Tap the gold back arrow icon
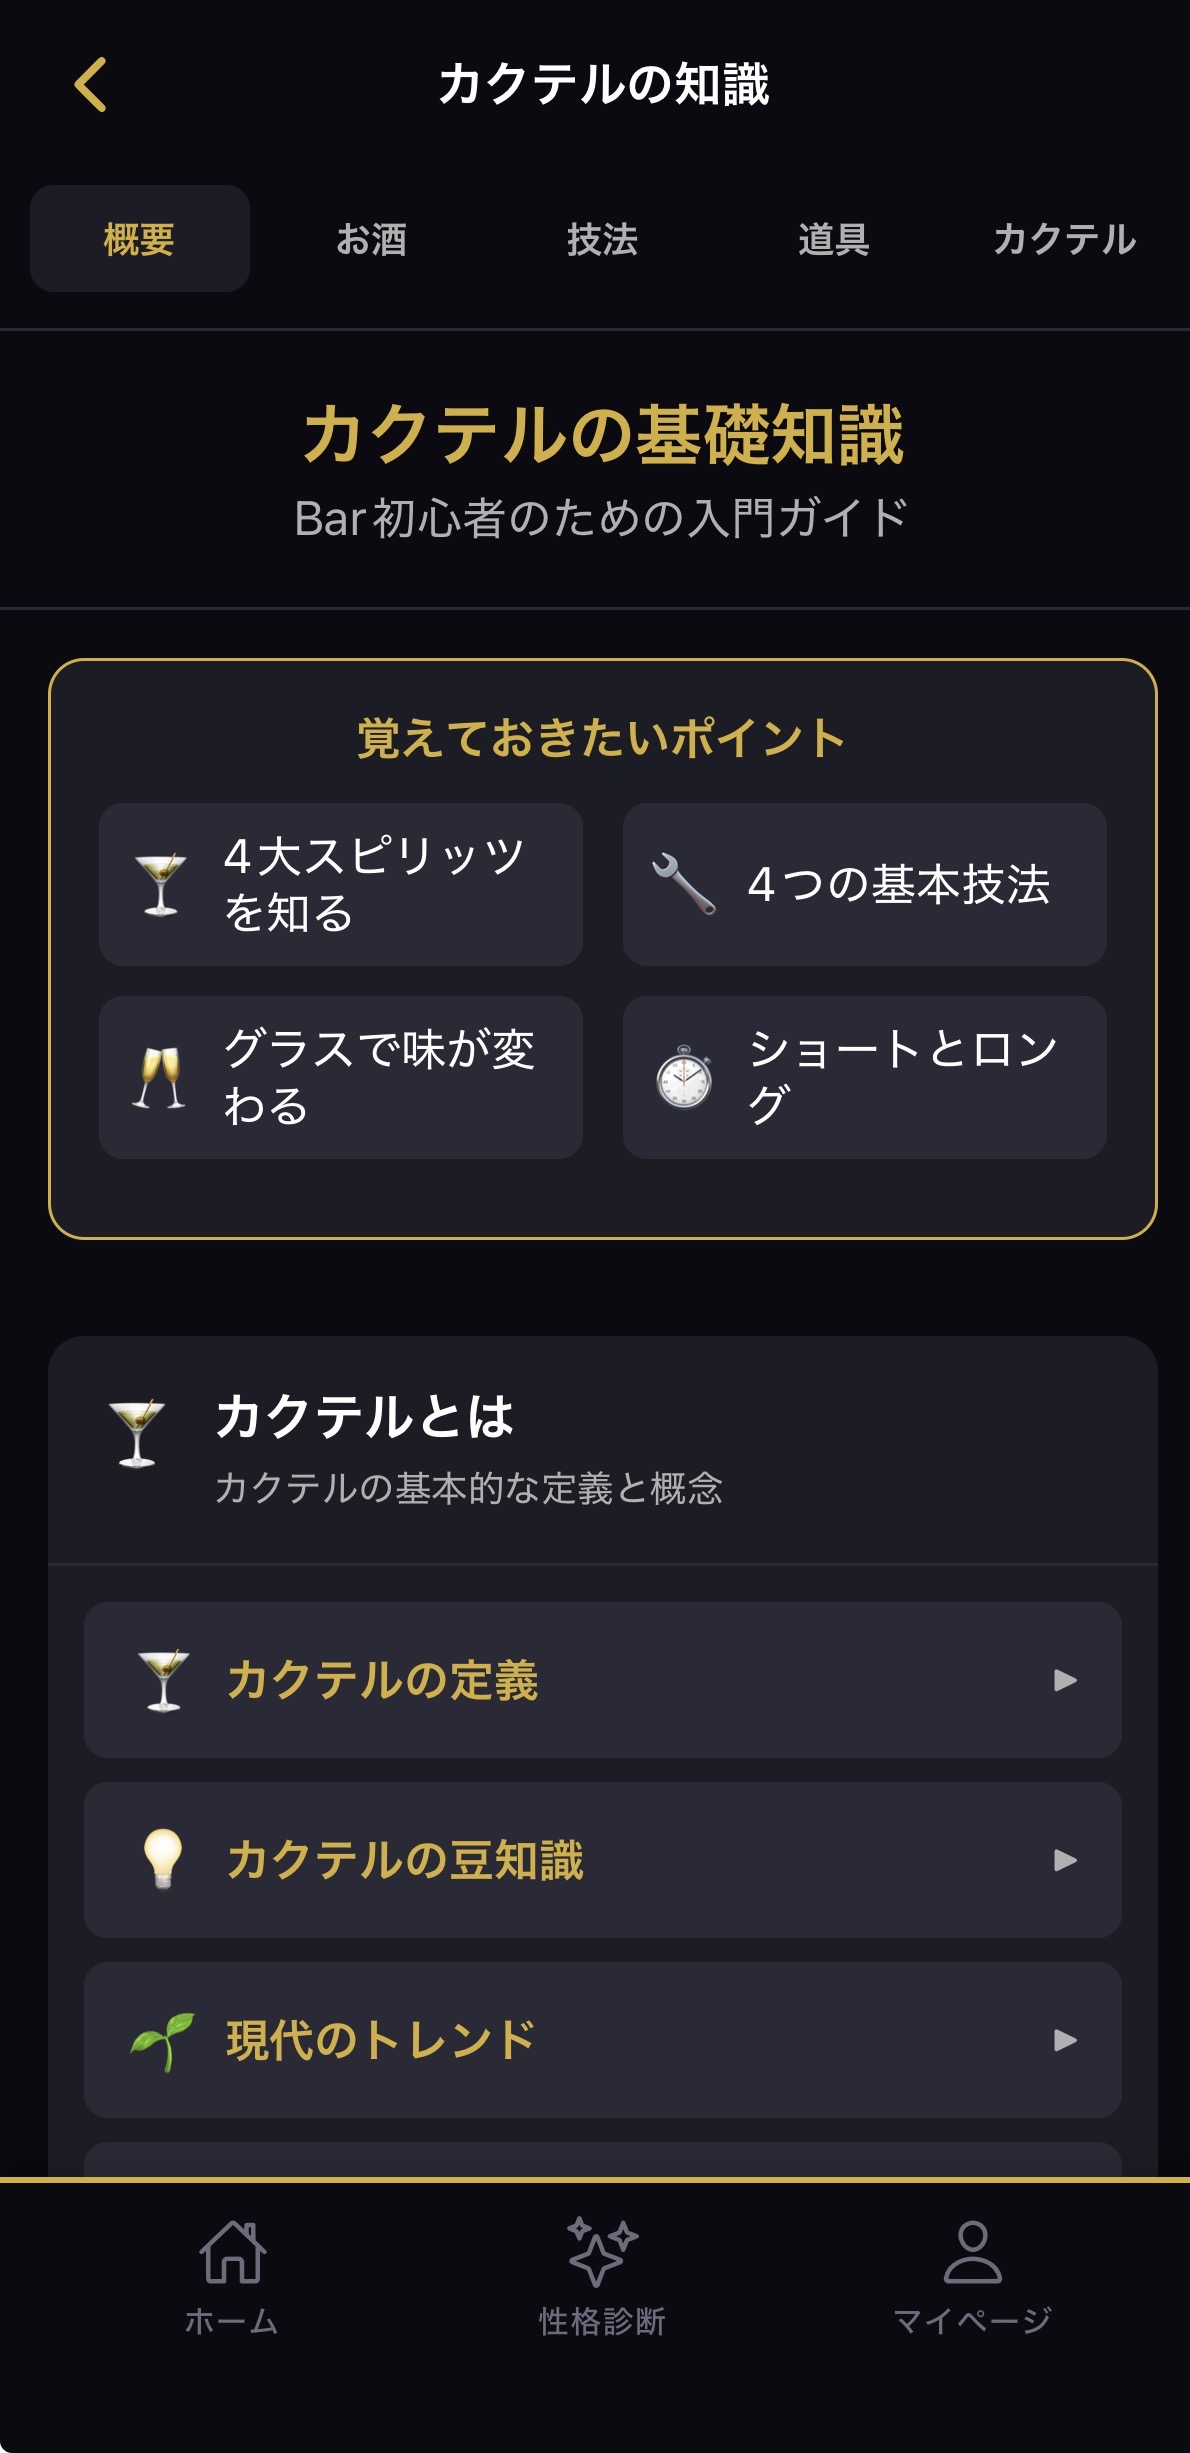Screen dimensions: 1190x2453 (90, 84)
